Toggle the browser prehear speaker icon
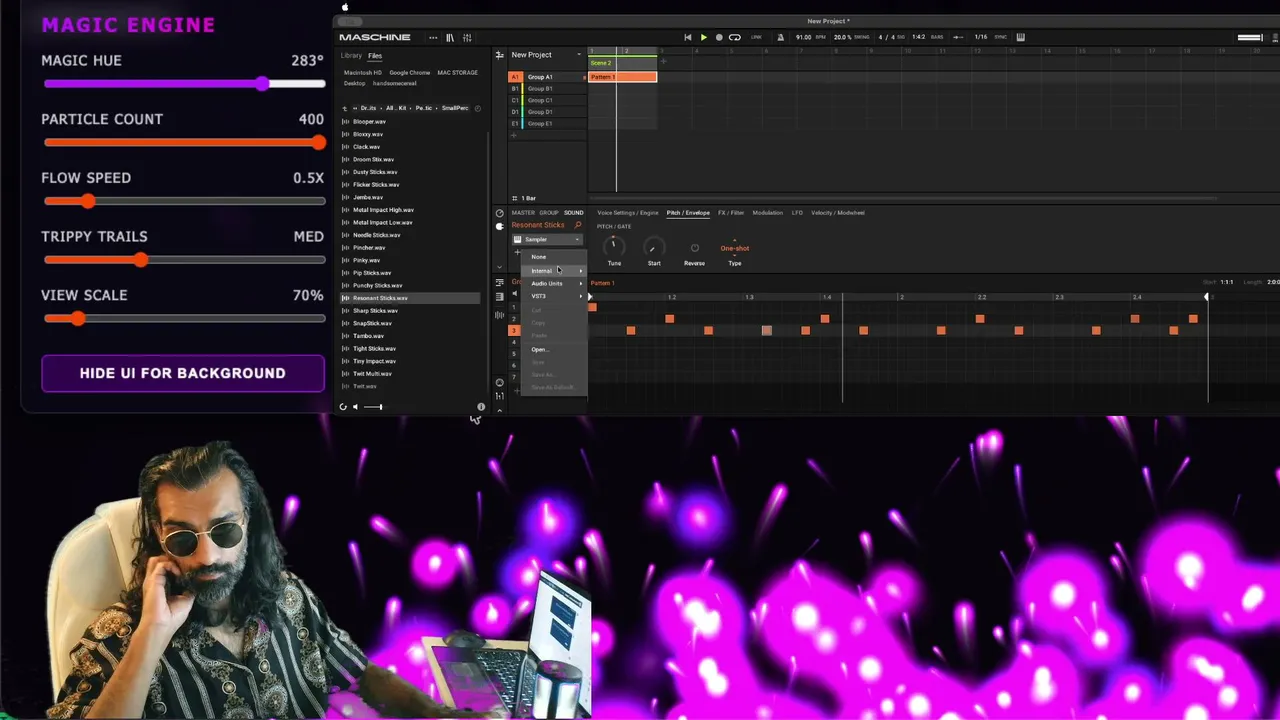The width and height of the screenshot is (1280, 720). [x=355, y=407]
